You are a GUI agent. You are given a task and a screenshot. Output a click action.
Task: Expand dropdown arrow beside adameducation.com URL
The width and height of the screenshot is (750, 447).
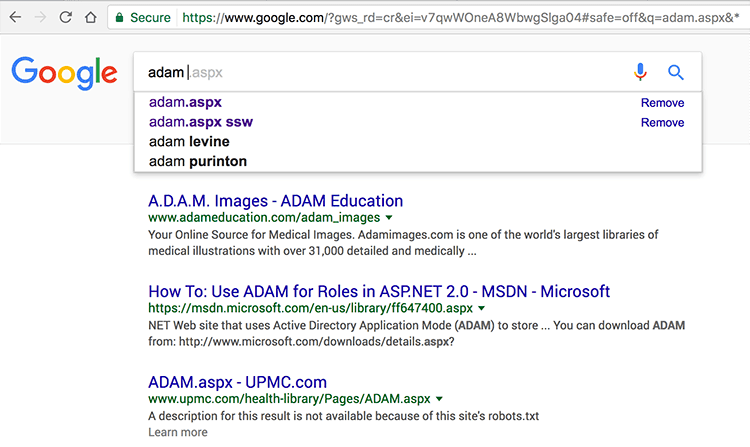coord(389,217)
